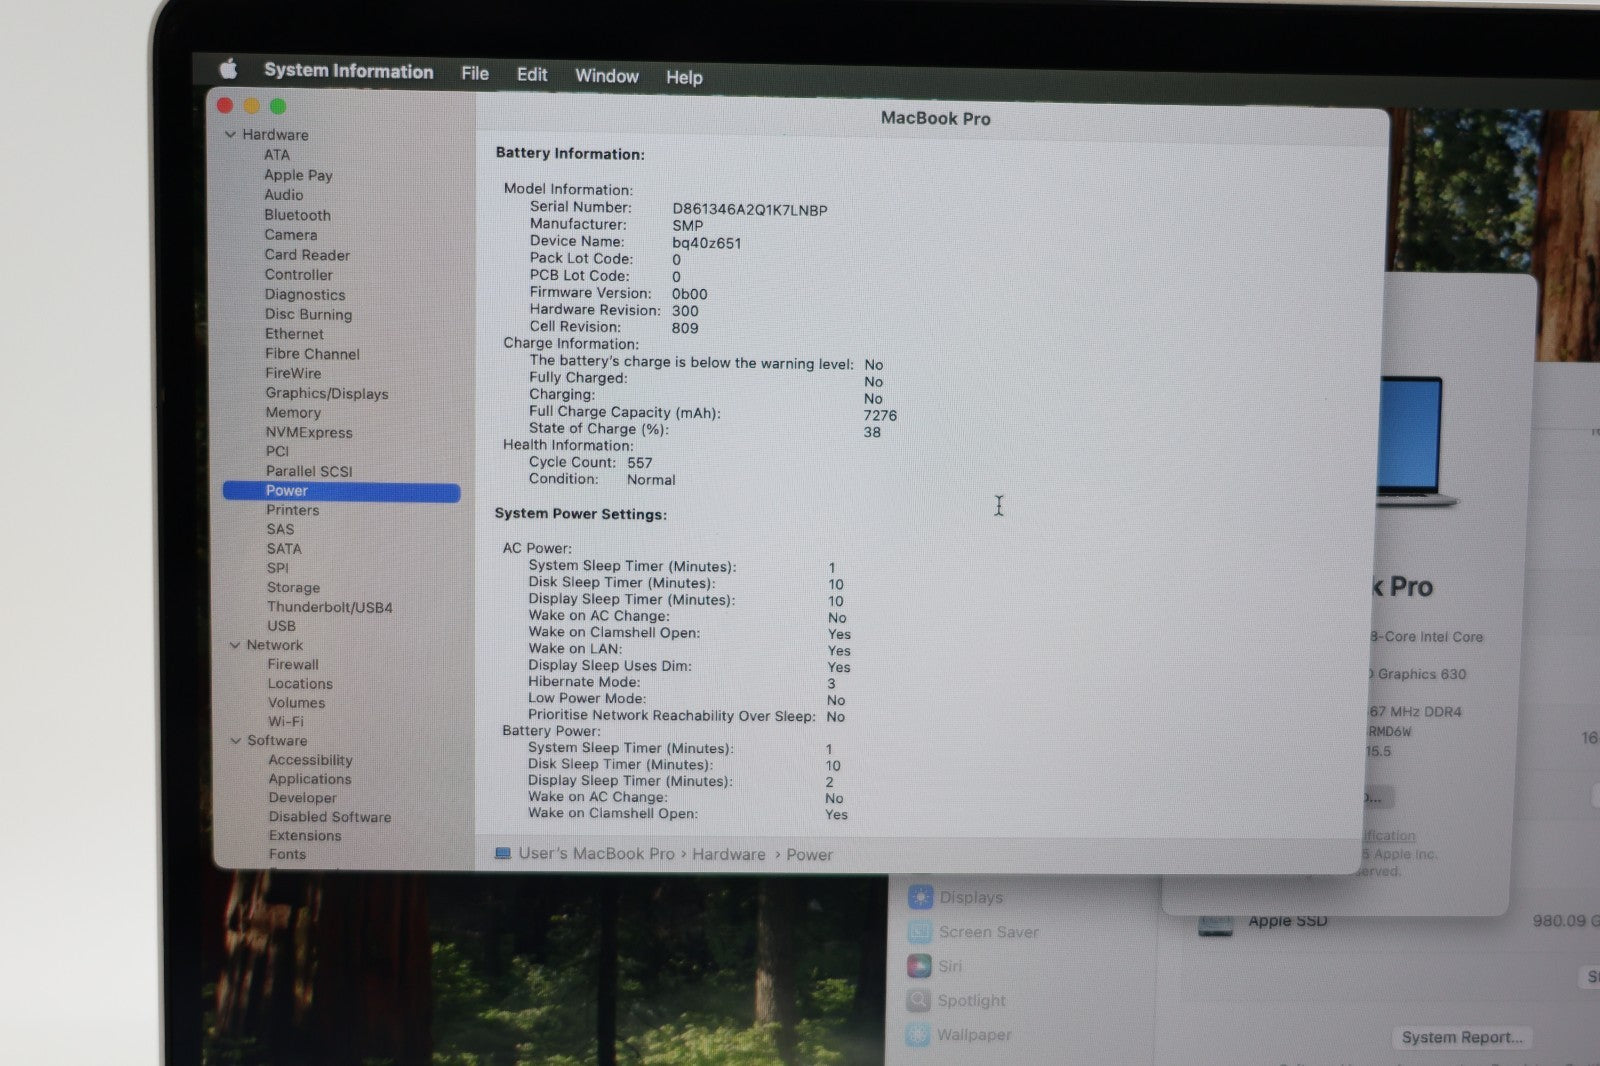Select the highlighted Power item
Screen dimensions: 1600x1066
(341, 491)
